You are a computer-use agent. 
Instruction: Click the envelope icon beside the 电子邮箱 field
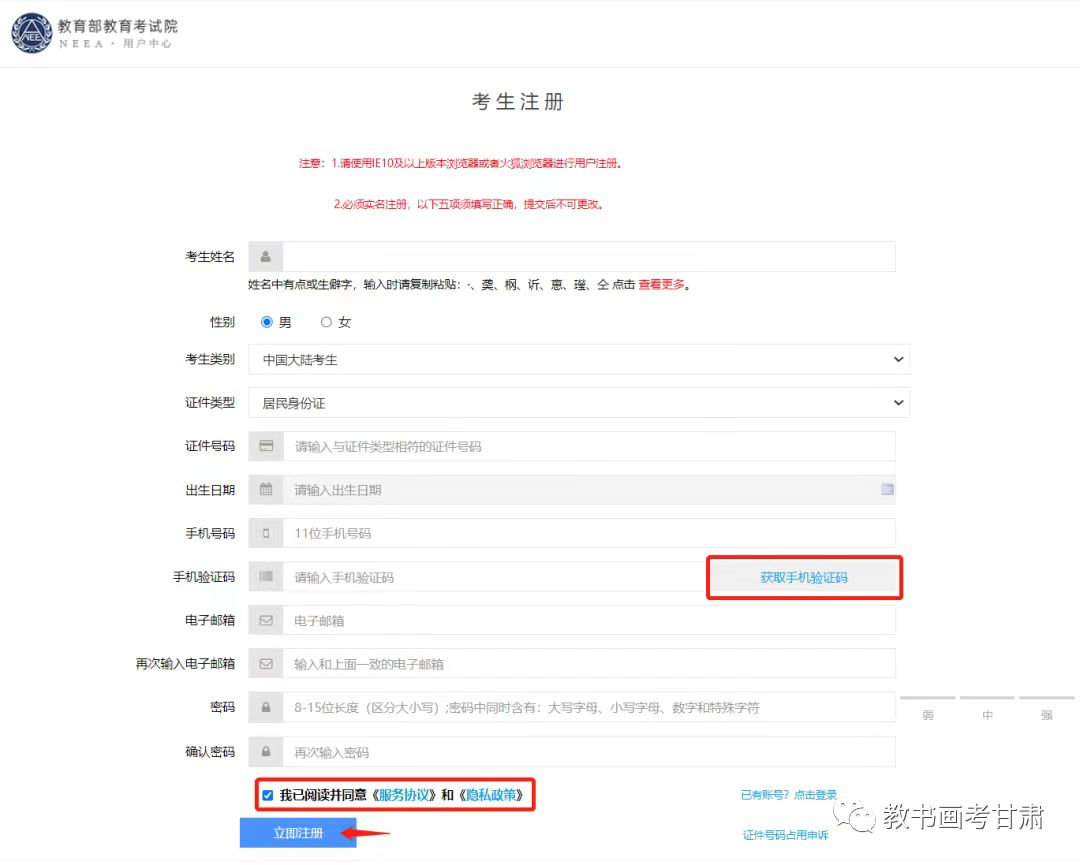click(x=266, y=621)
